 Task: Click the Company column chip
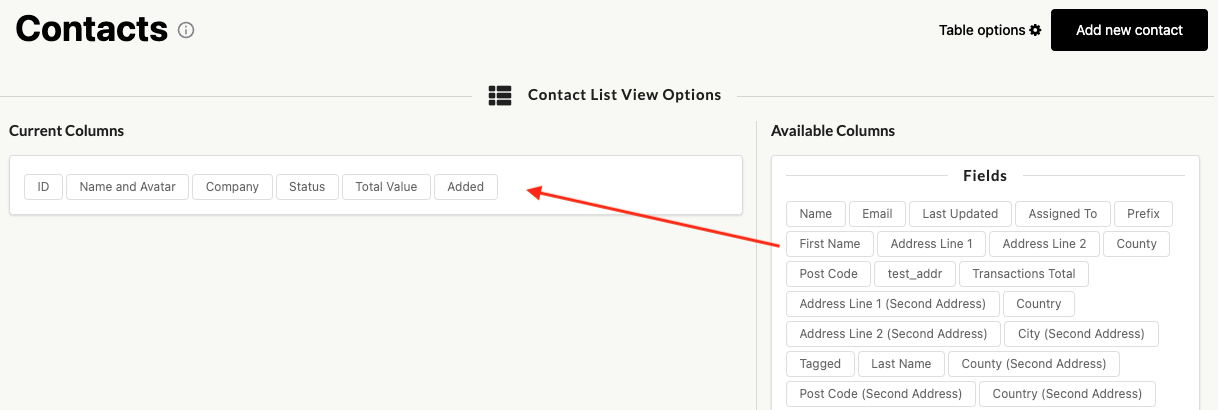pos(232,187)
